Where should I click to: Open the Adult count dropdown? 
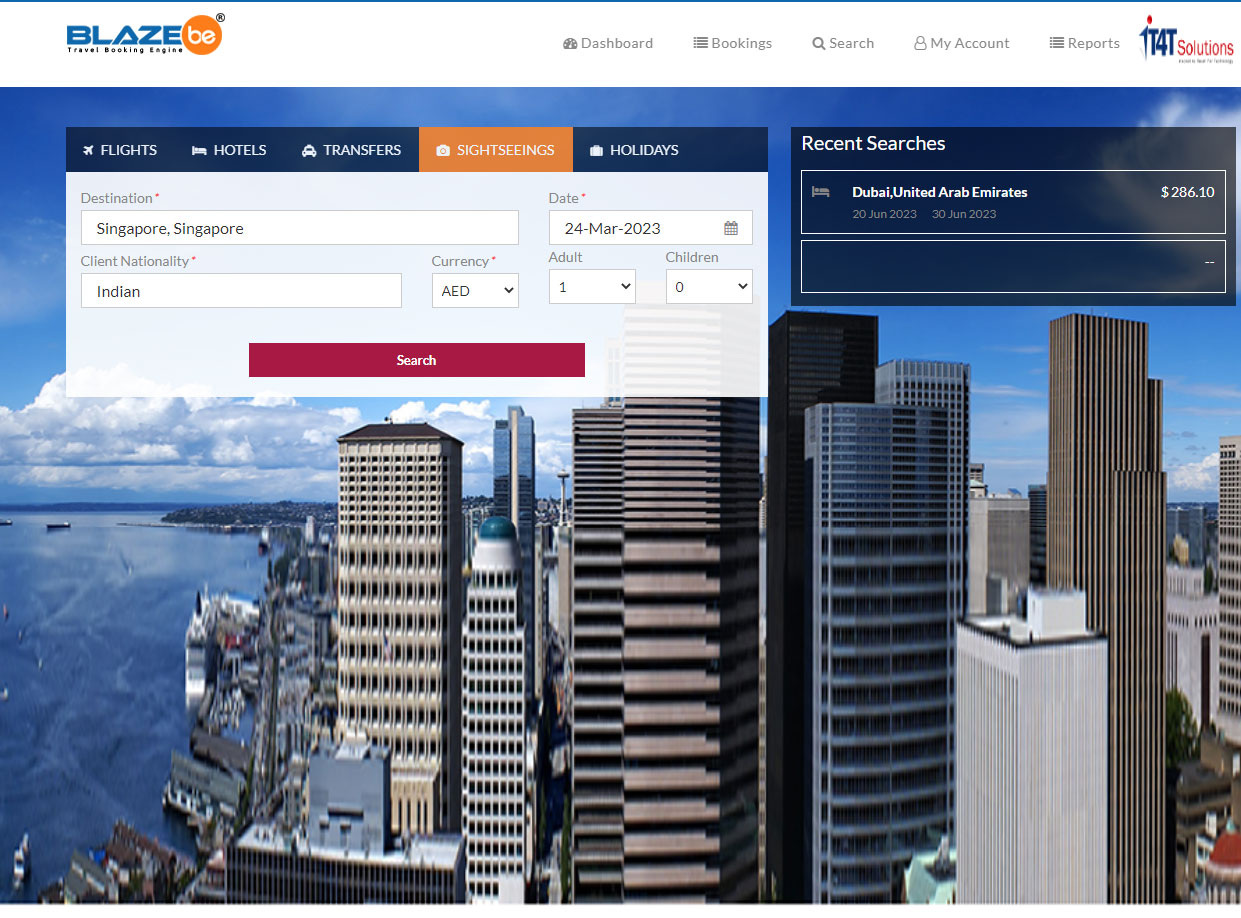[592, 287]
